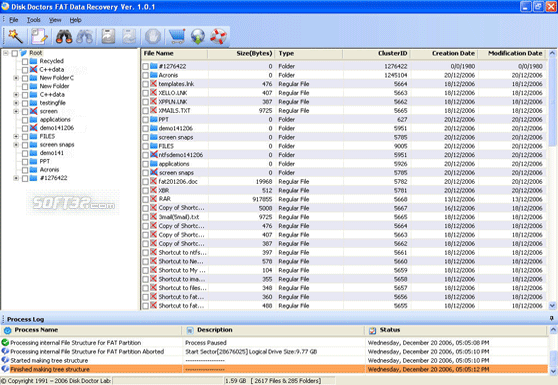This screenshot has width=558, height=385.
Task: Sort by Creation Date column header
Action: pyautogui.click(x=444, y=53)
